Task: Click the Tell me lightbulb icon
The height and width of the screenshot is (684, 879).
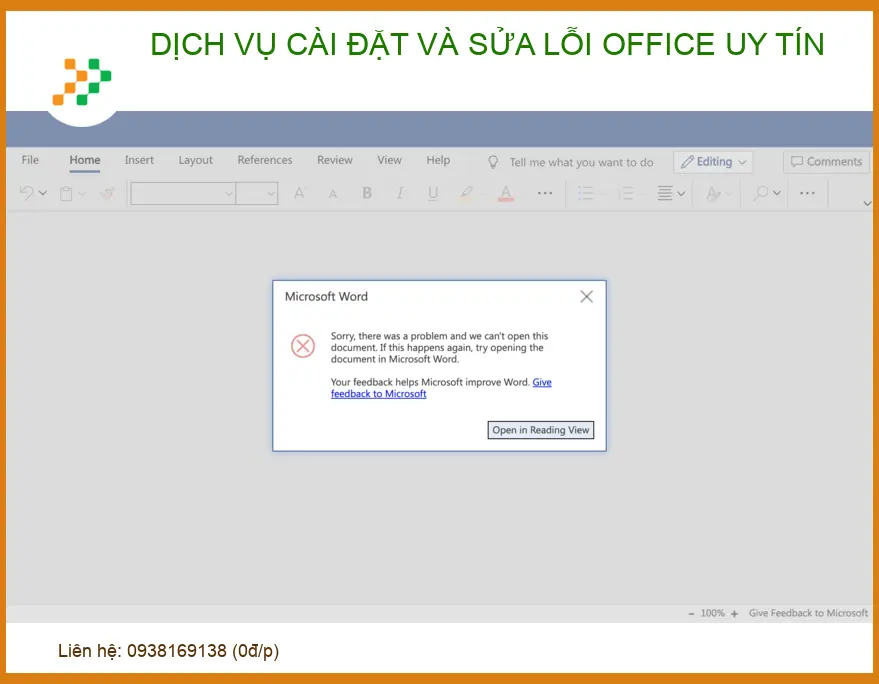Action: point(493,162)
